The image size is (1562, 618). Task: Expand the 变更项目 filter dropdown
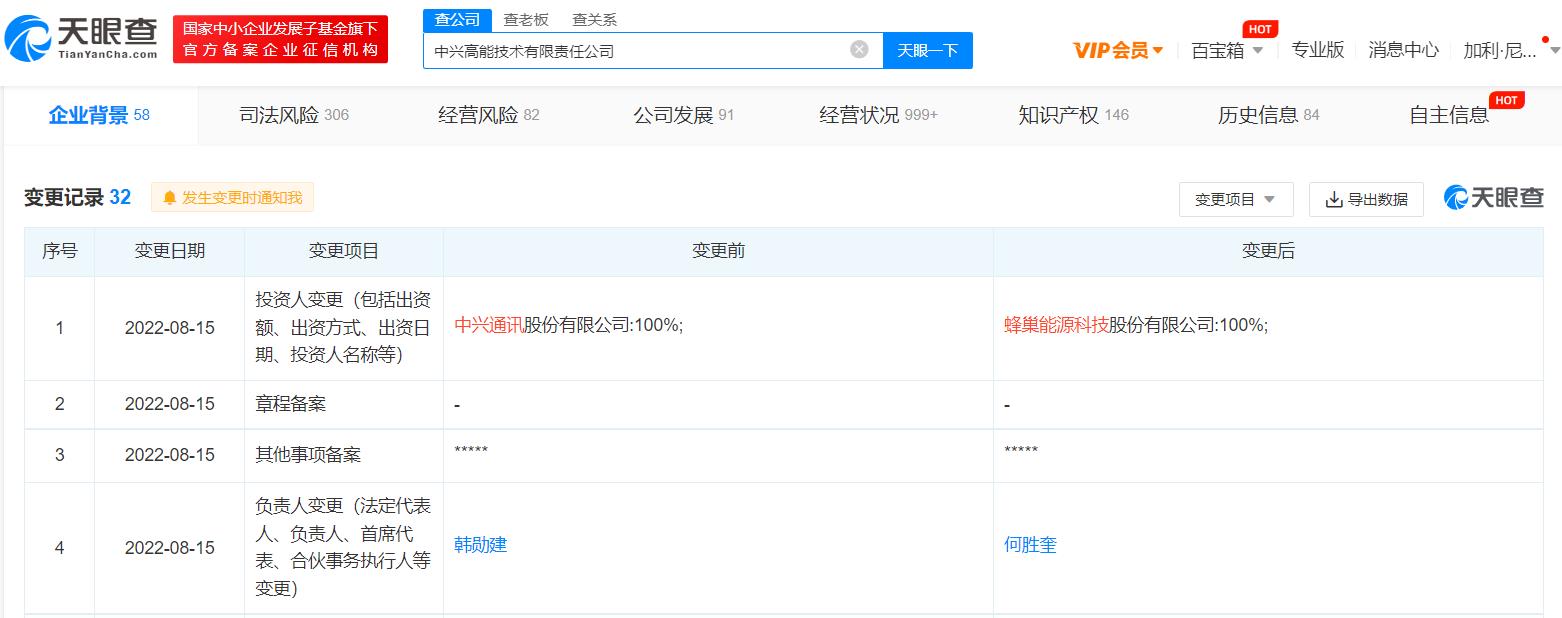tap(1235, 199)
